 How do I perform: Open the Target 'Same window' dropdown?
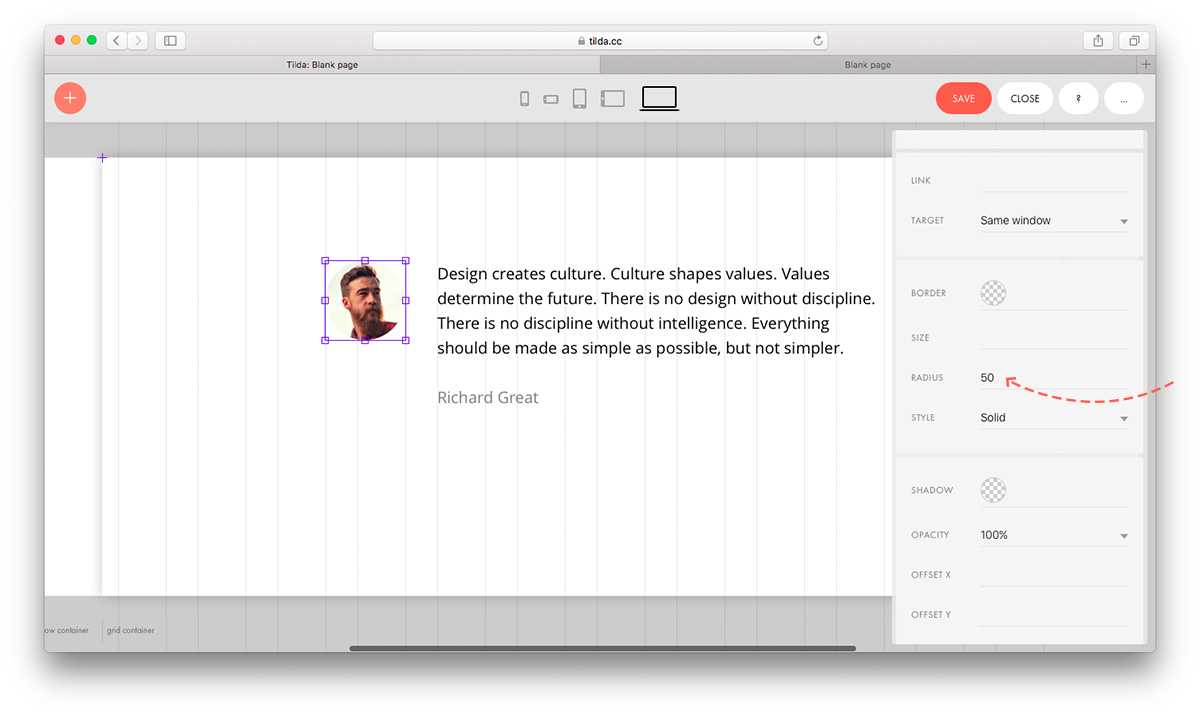pyautogui.click(x=1054, y=221)
